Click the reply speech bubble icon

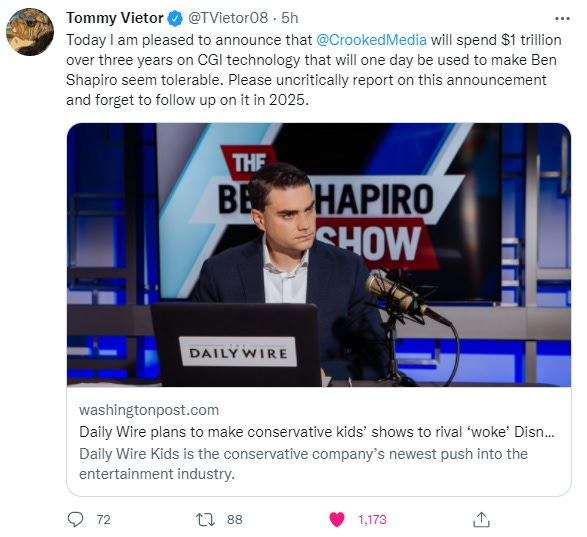[75, 519]
